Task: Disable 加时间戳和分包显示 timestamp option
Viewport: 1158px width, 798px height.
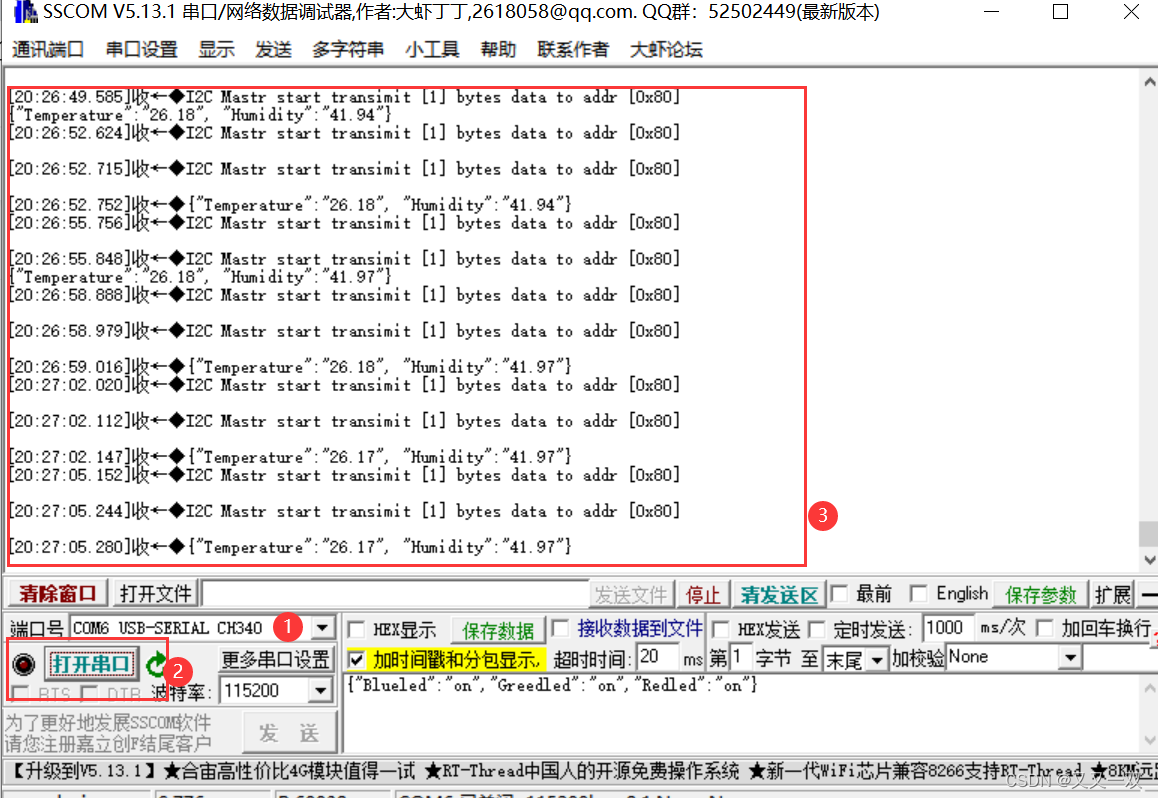Action: click(x=355, y=659)
